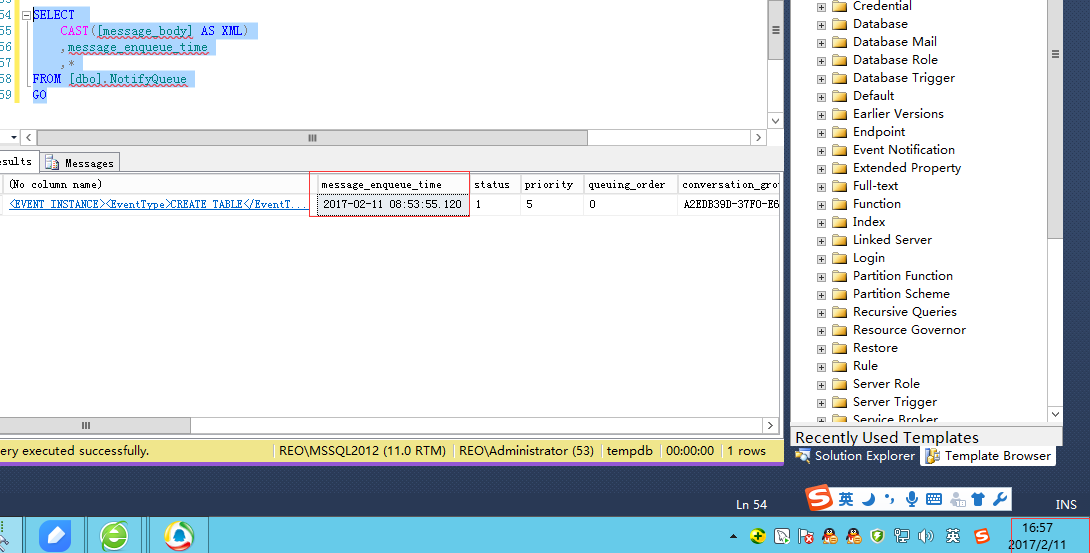Viewport: 1090px width, 553px height.
Task: Select the Partition Function template folder
Action: click(902, 276)
